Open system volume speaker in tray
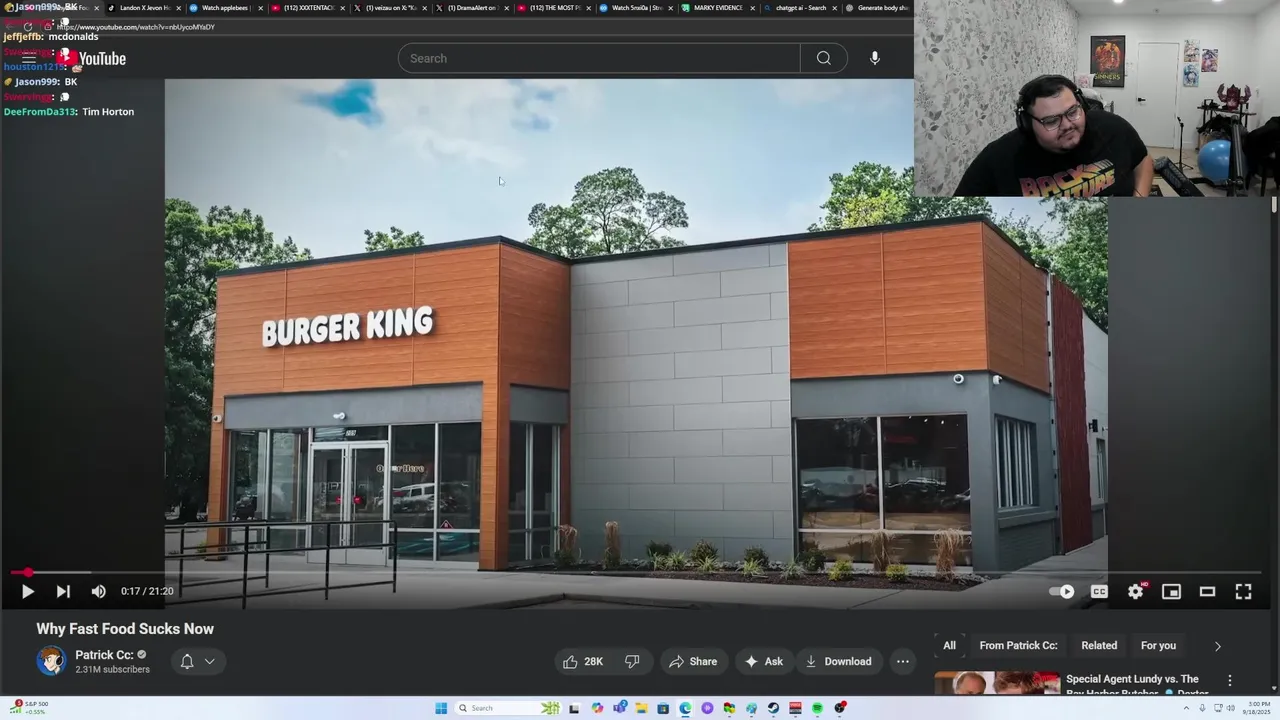Image resolution: width=1280 pixels, height=720 pixels. pyautogui.click(x=1231, y=708)
